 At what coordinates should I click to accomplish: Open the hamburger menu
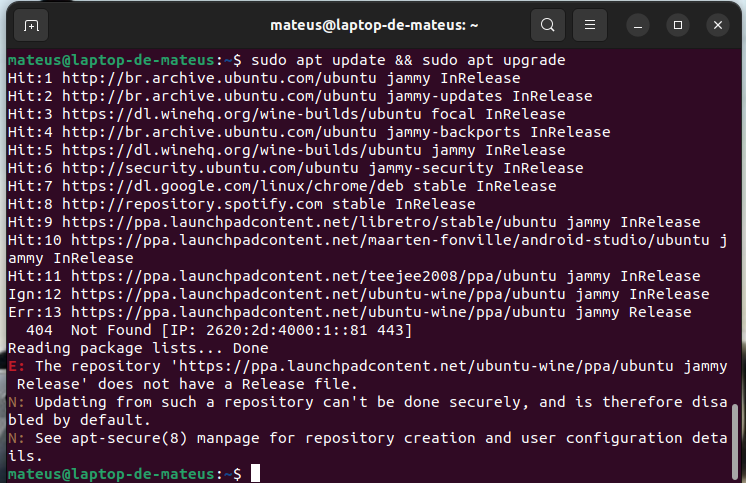coord(589,25)
